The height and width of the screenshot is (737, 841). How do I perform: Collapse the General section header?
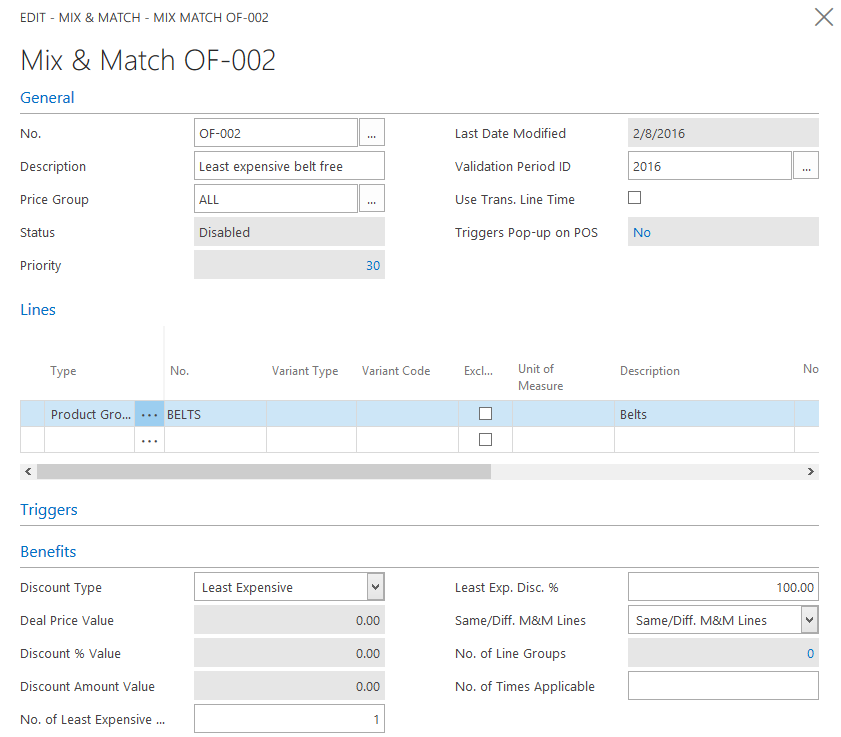coord(47,98)
